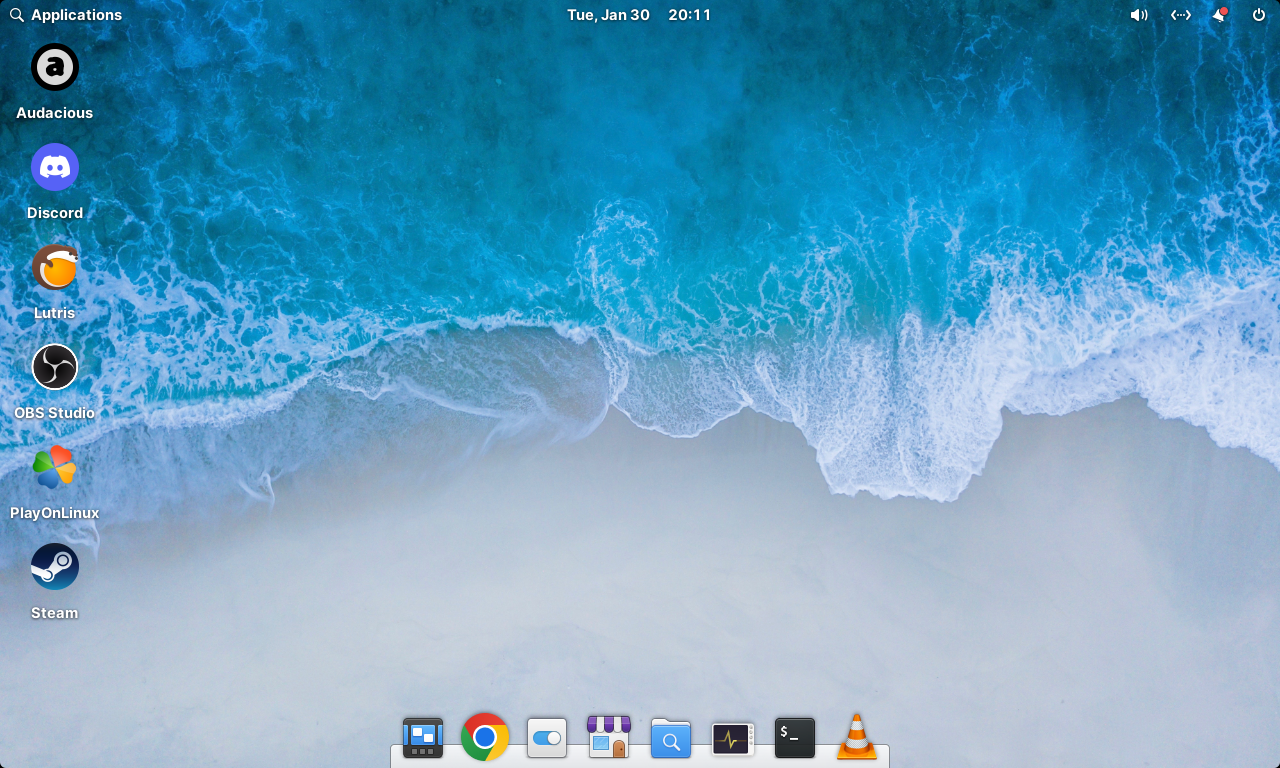
Task: Launch Google Chrome from the dock
Action: point(485,738)
